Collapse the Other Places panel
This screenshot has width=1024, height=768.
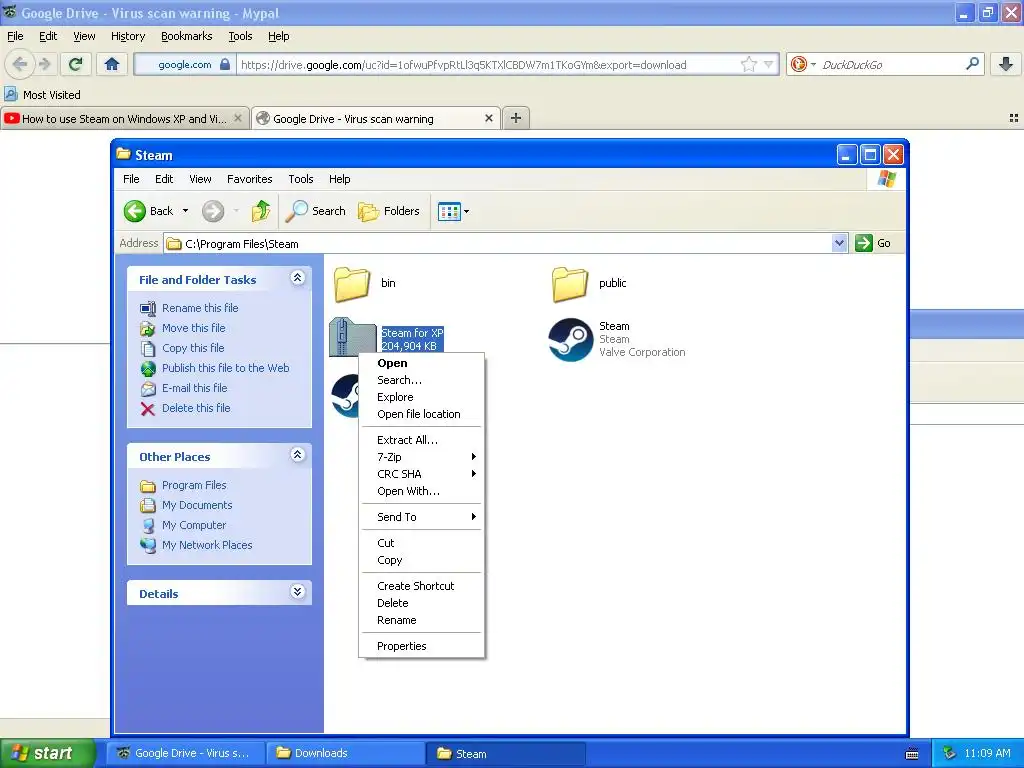point(297,455)
